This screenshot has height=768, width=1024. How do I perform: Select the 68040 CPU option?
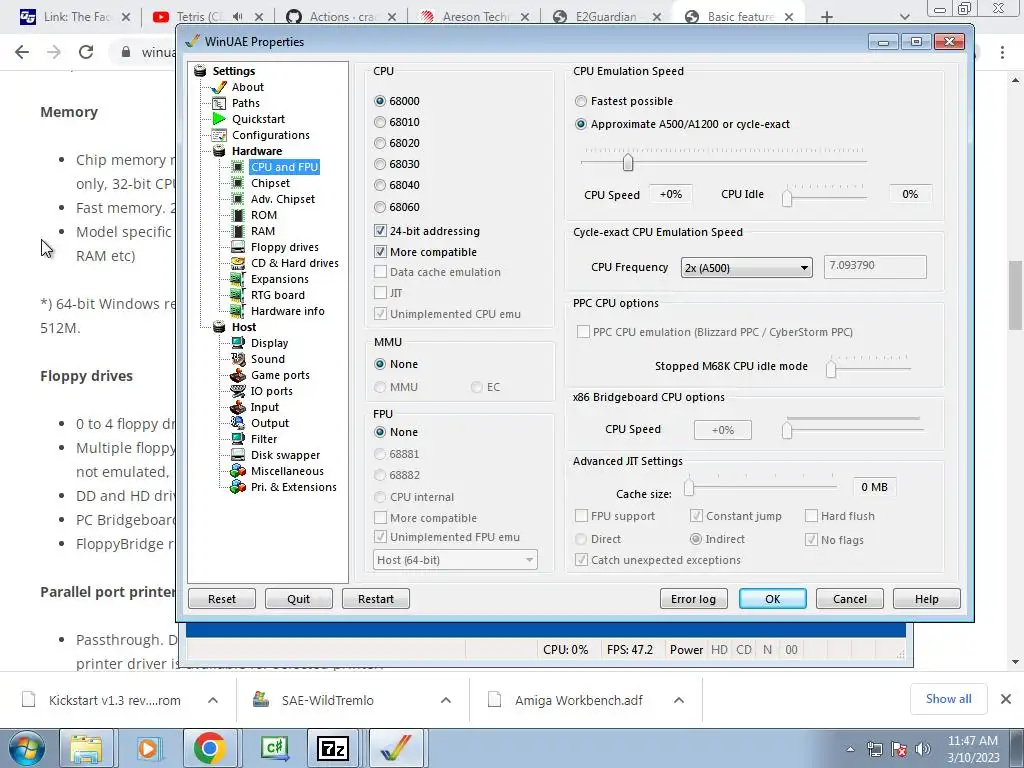379,185
